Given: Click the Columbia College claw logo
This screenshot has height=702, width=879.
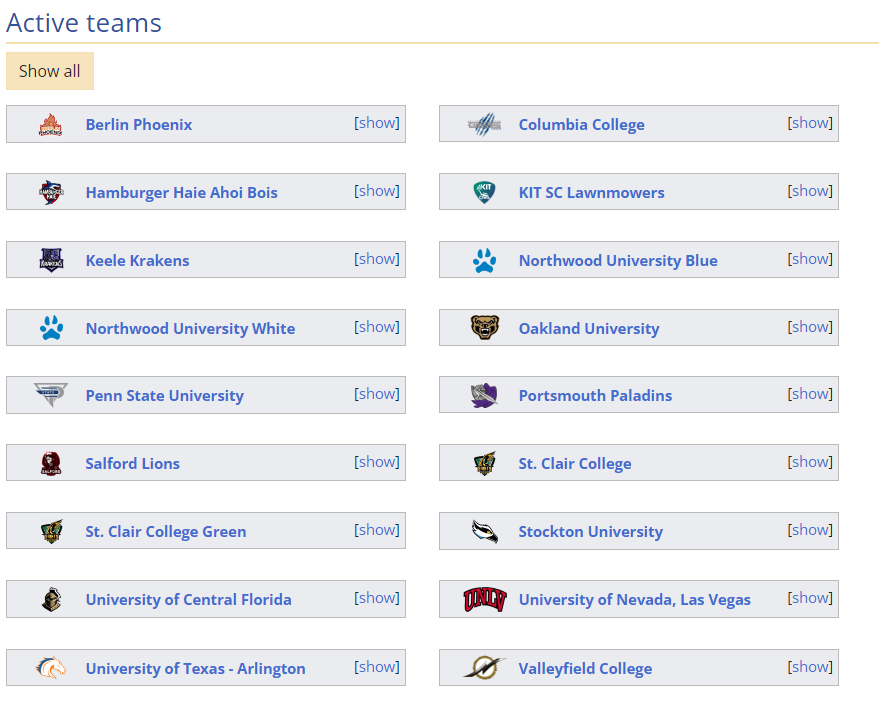Looking at the screenshot, I should click(484, 124).
